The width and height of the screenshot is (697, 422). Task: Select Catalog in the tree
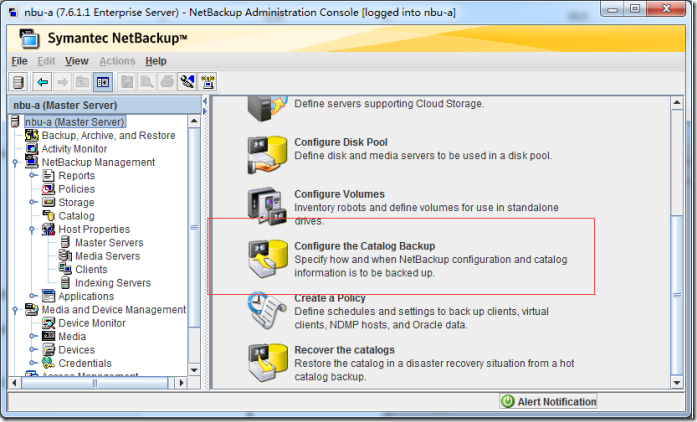pos(76,216)
